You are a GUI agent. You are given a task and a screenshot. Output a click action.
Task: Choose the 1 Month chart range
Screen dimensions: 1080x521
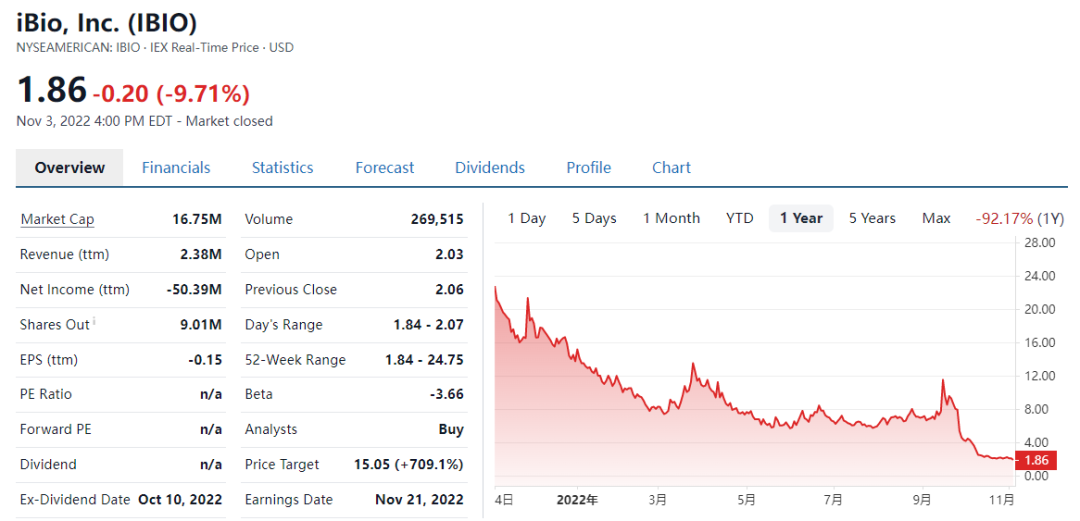[672, 218]
